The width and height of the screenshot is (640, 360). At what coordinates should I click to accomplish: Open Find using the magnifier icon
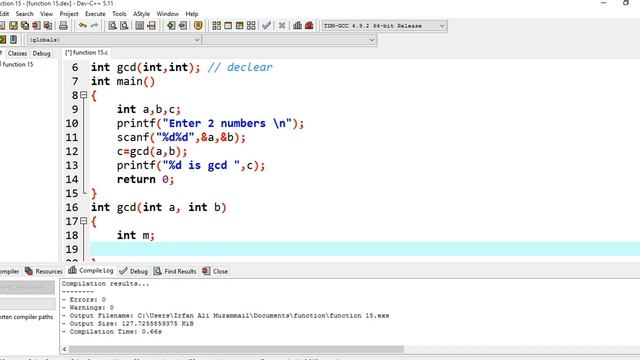click(112, 26)
